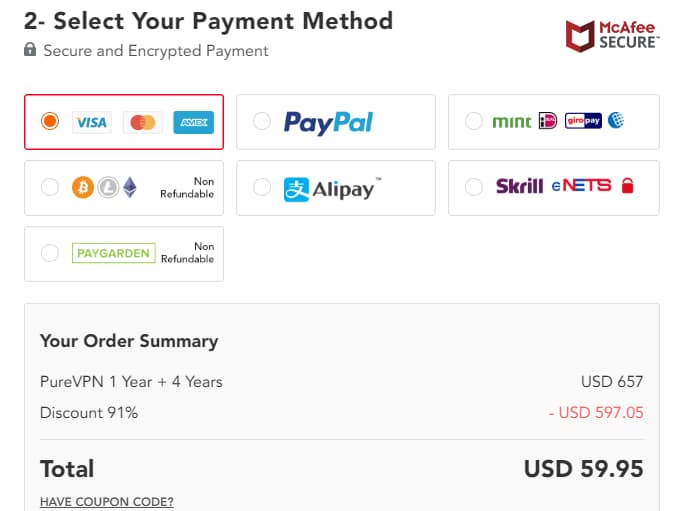Screen dimensions: 674x511
Task: Select the credit card radio button
Action: point(50,122)
